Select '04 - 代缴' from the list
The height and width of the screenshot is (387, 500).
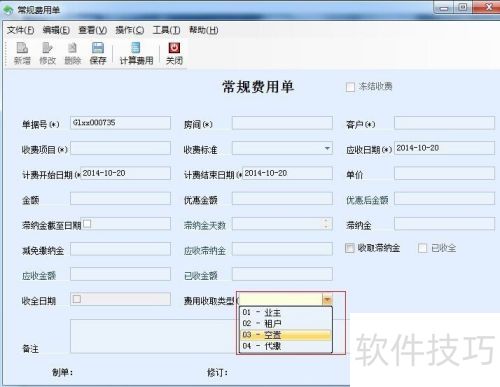point(286,346)
